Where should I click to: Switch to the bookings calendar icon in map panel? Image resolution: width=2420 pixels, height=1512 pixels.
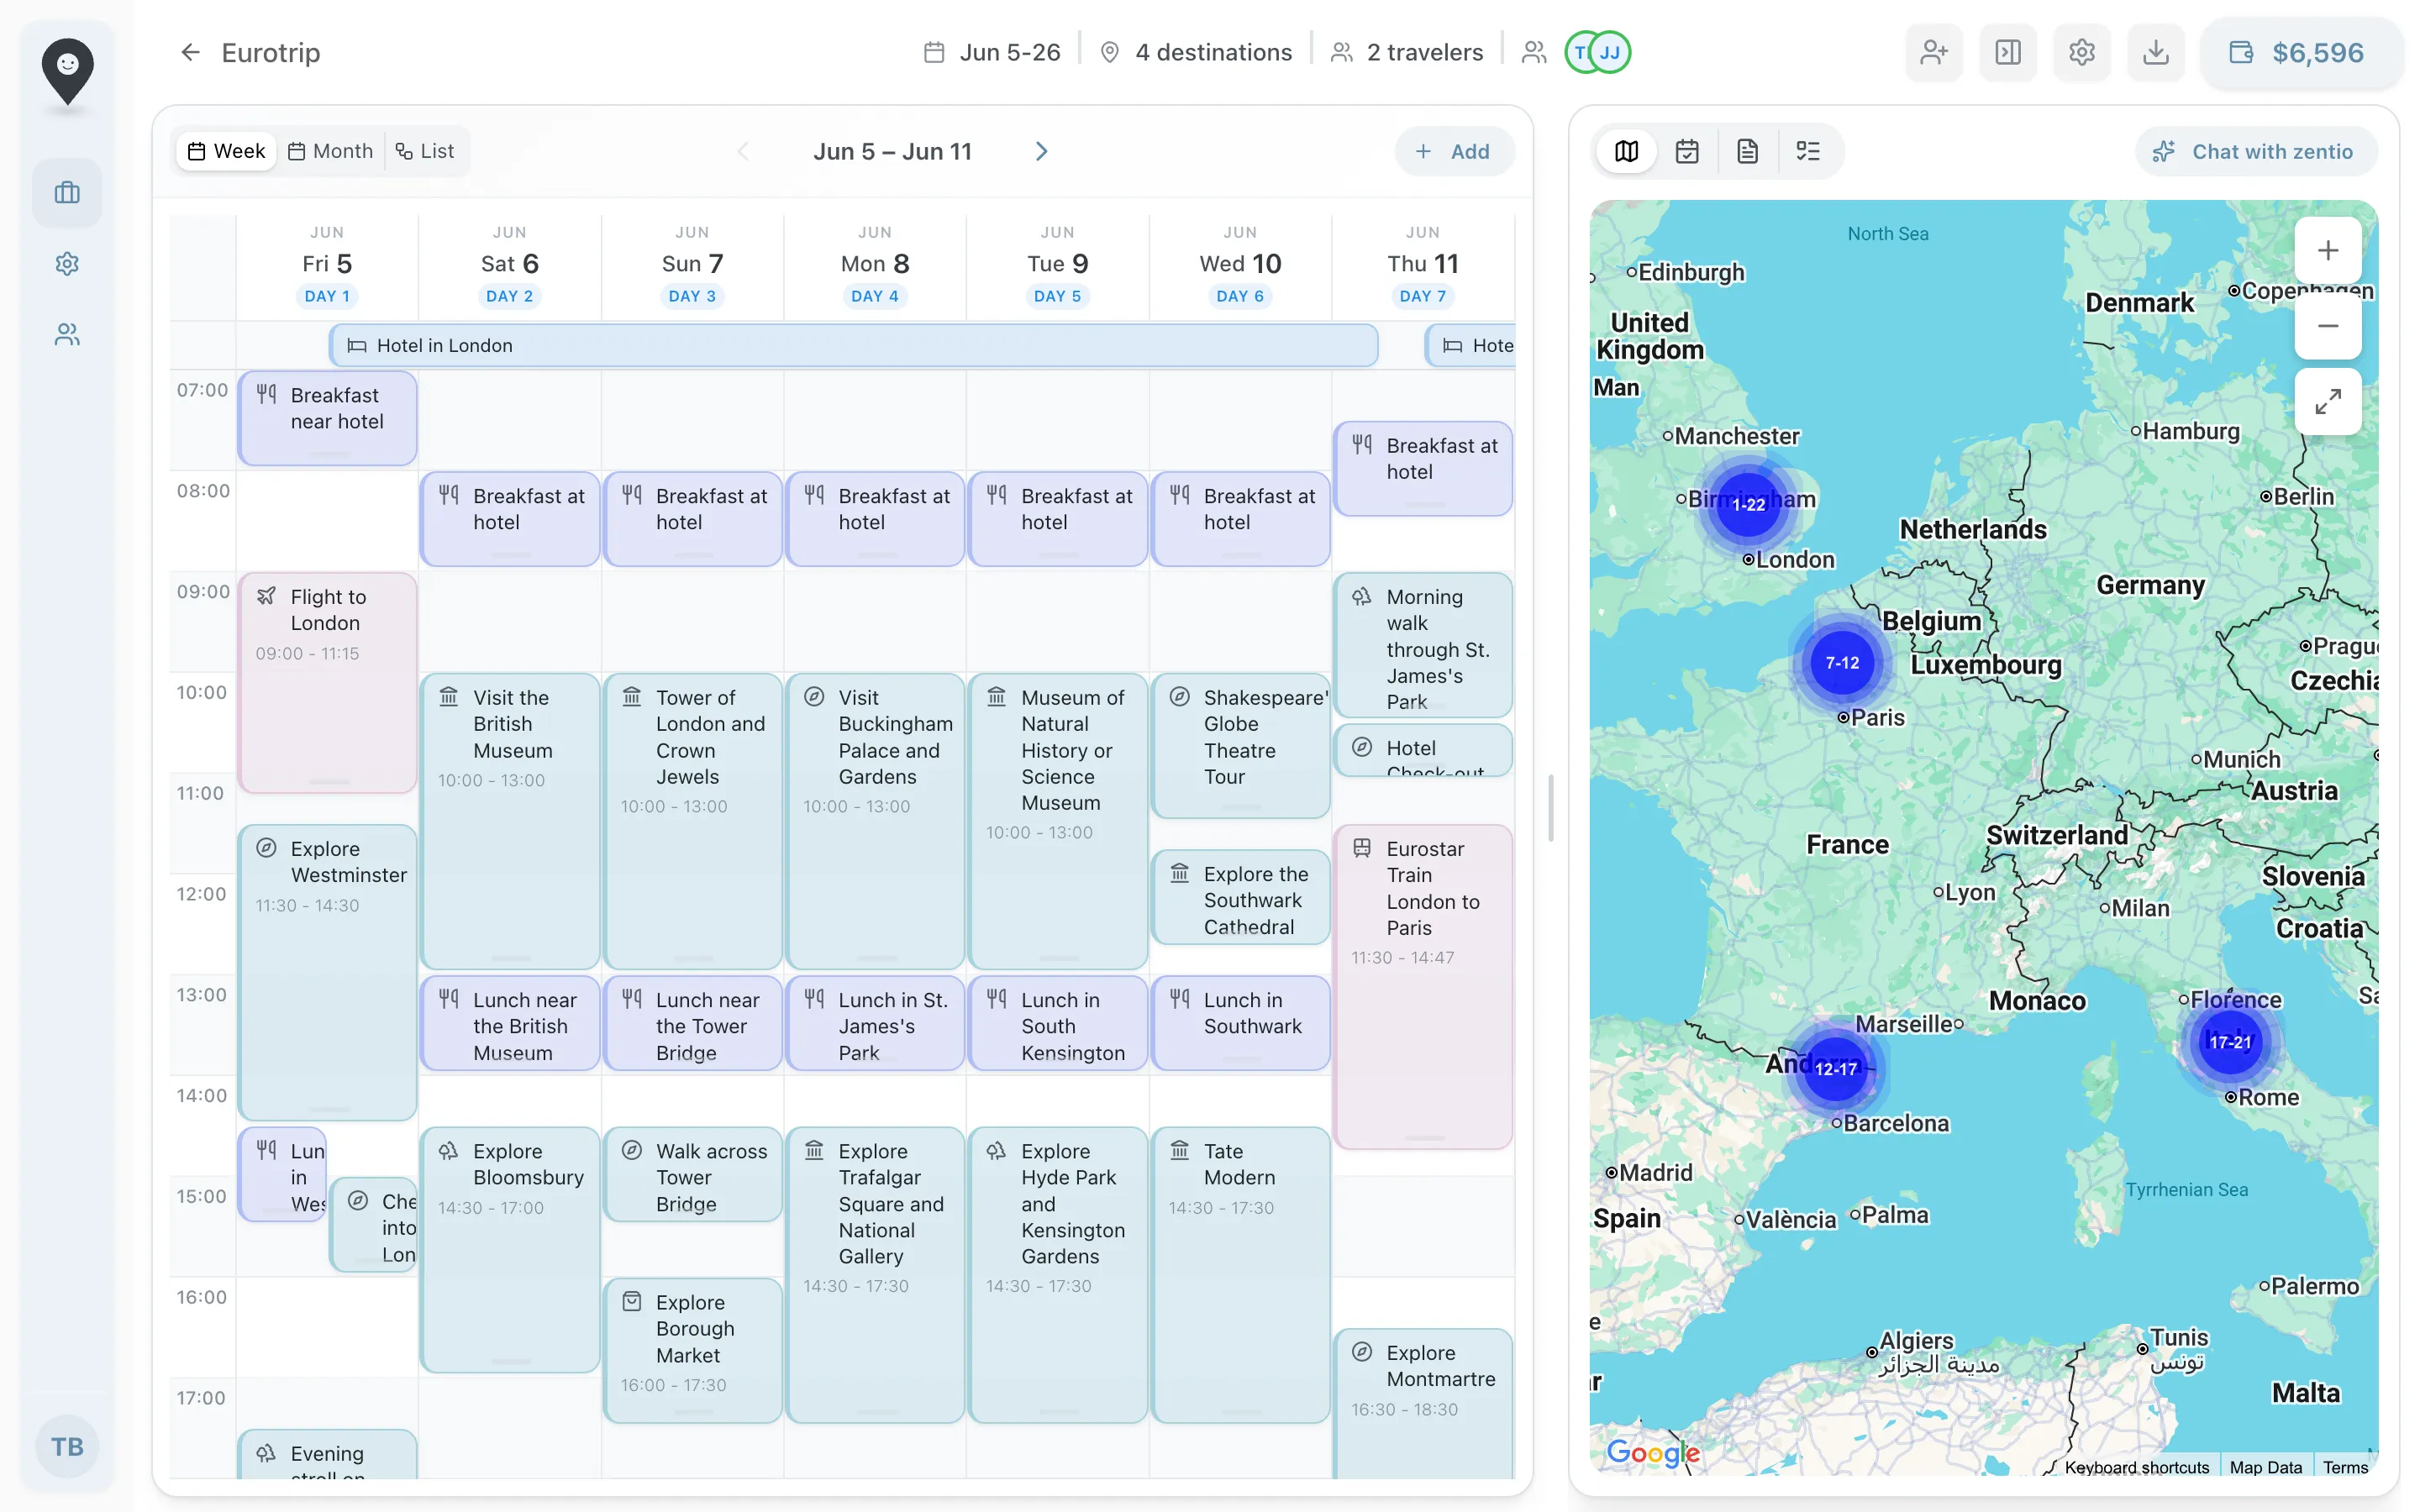coord(1687,151)
